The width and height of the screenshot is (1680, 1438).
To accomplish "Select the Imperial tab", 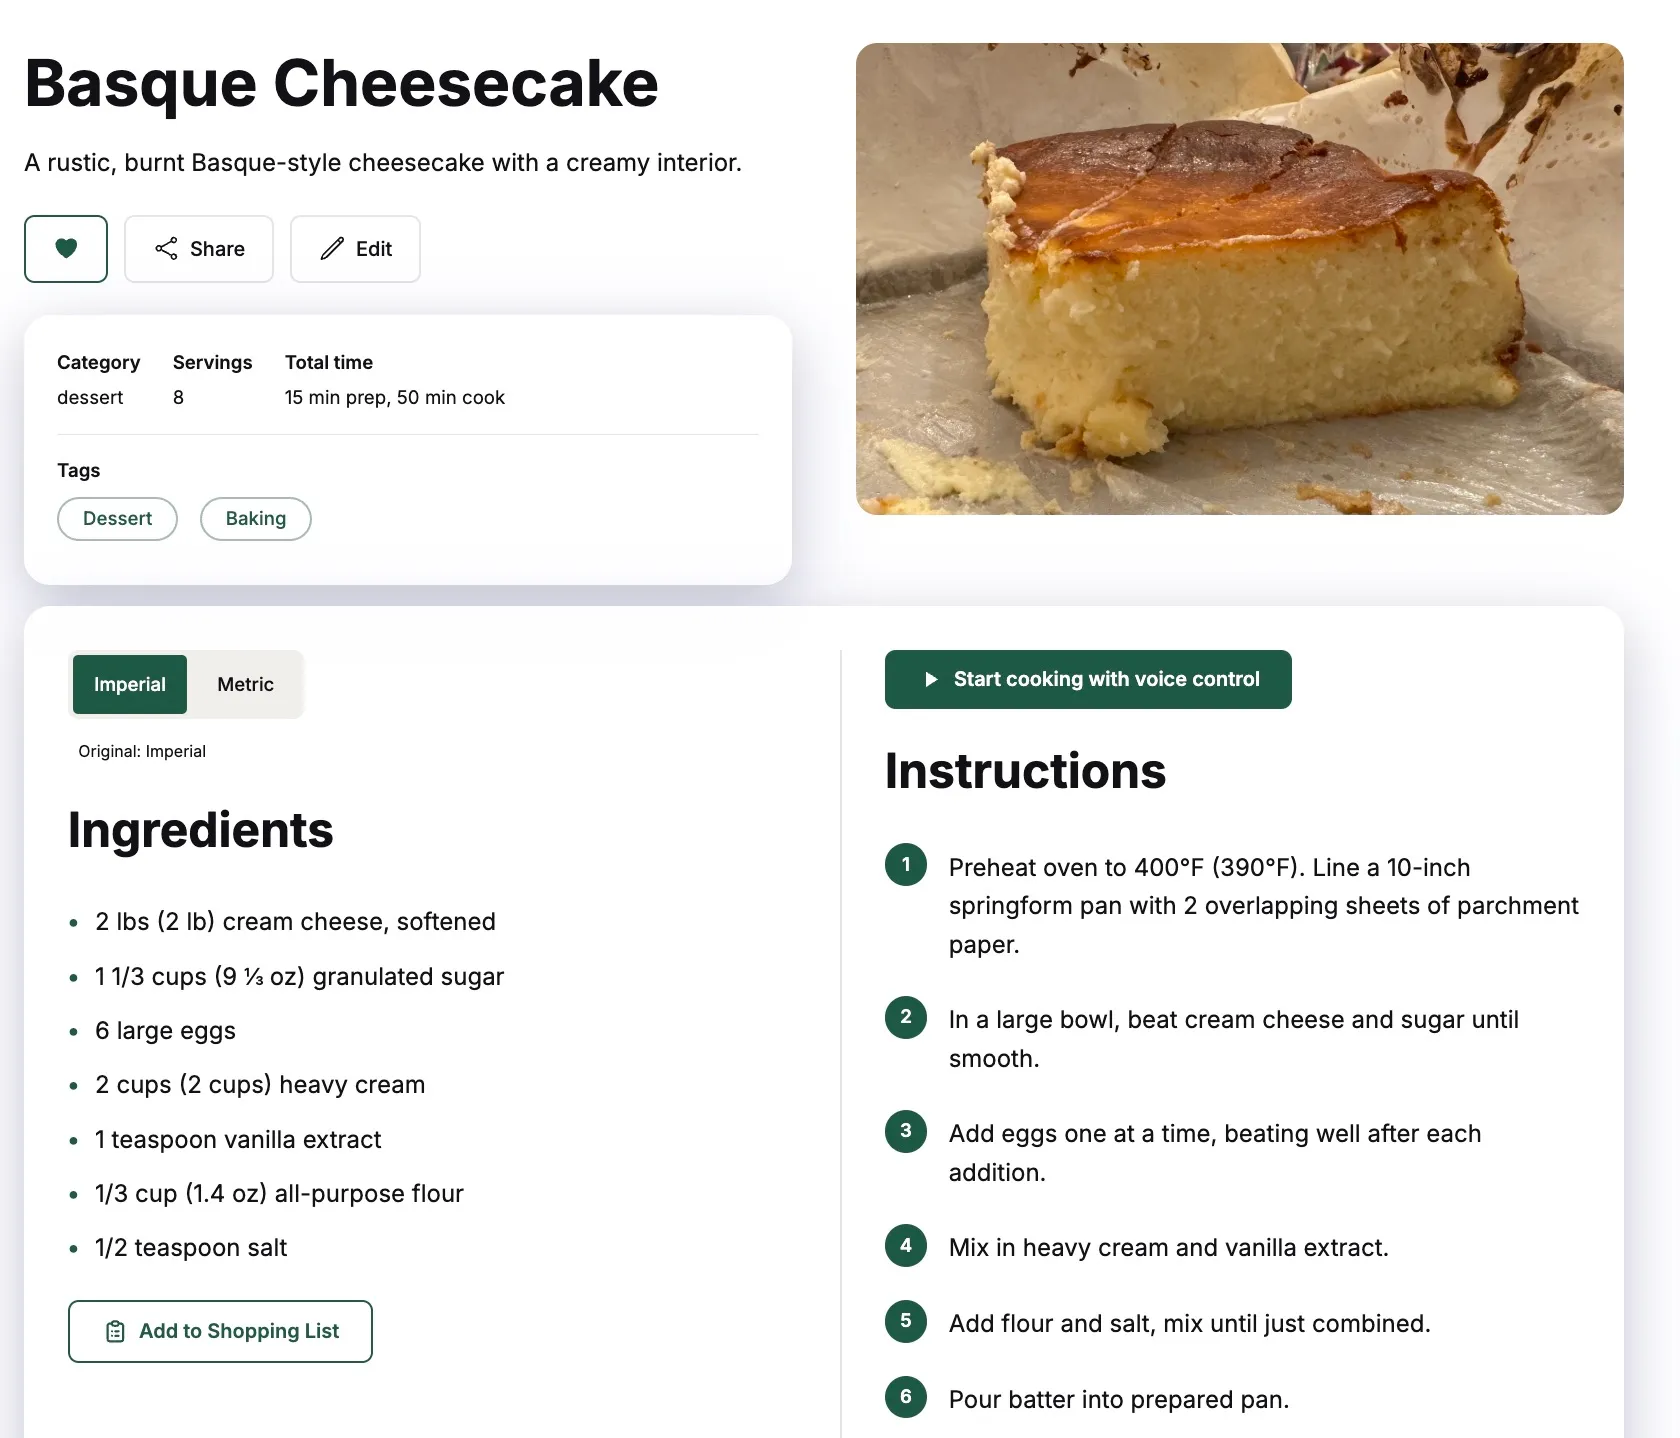I will pos(129,684).
